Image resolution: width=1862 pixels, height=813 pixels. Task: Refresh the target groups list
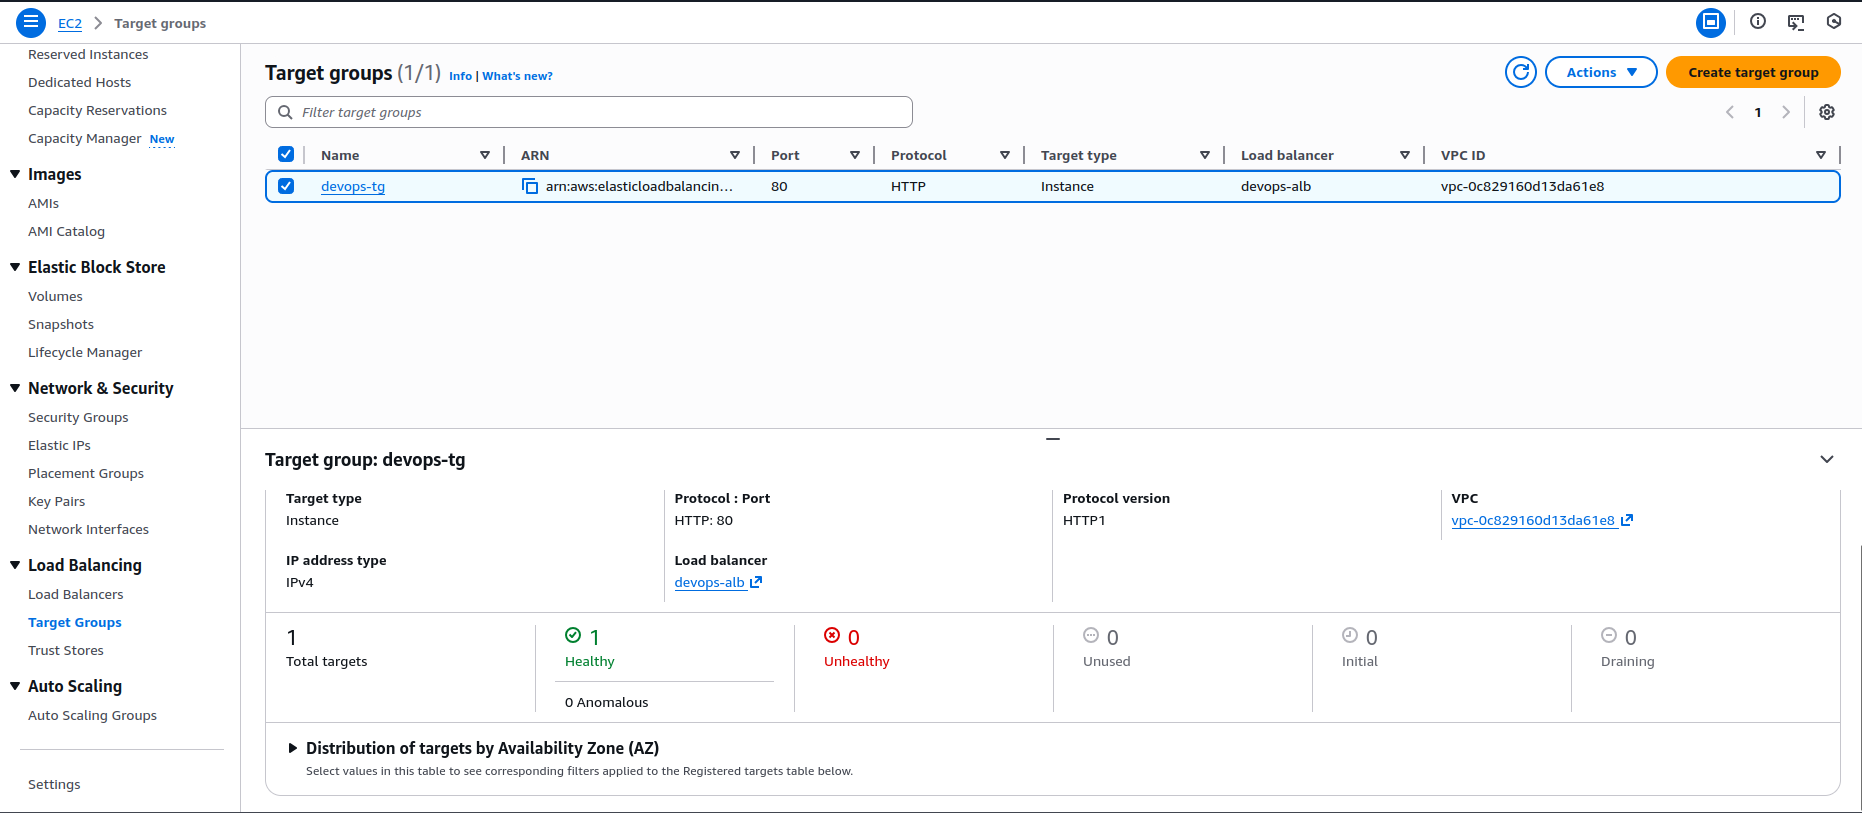tap(1521, 72)
